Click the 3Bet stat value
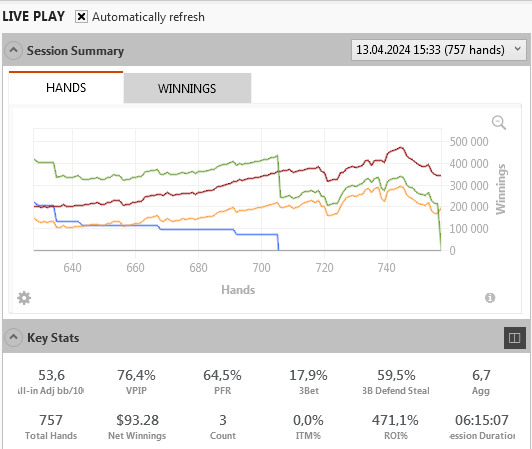 click(308, 375)
